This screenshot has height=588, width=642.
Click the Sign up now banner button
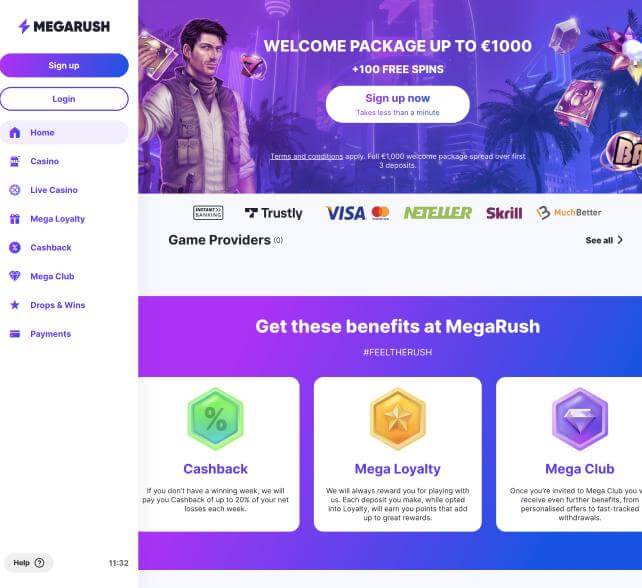(398, 104)
